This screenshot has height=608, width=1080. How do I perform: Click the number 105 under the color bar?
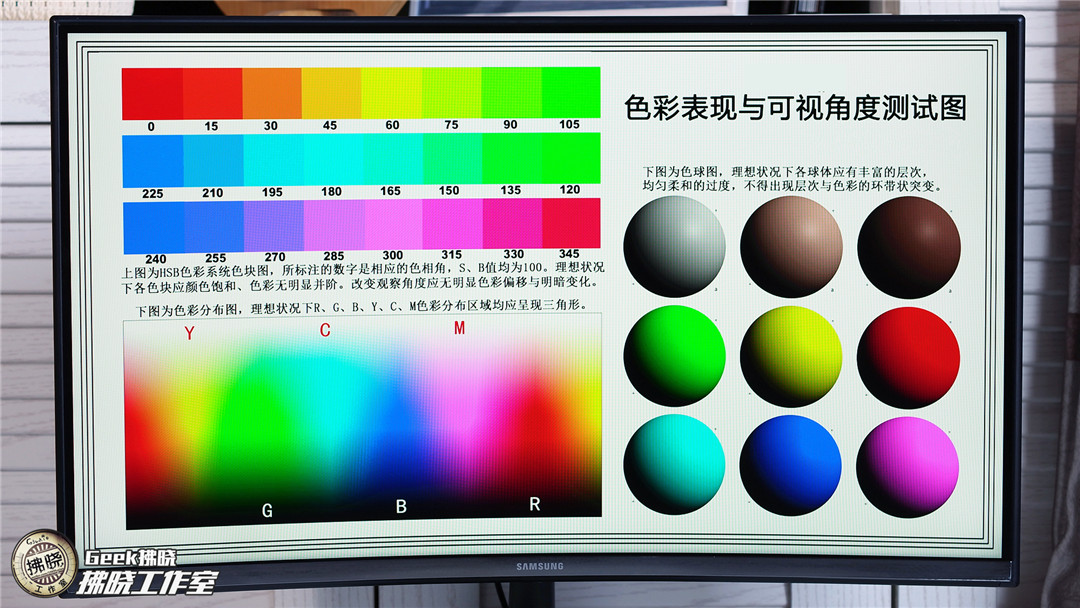(570, 125)
